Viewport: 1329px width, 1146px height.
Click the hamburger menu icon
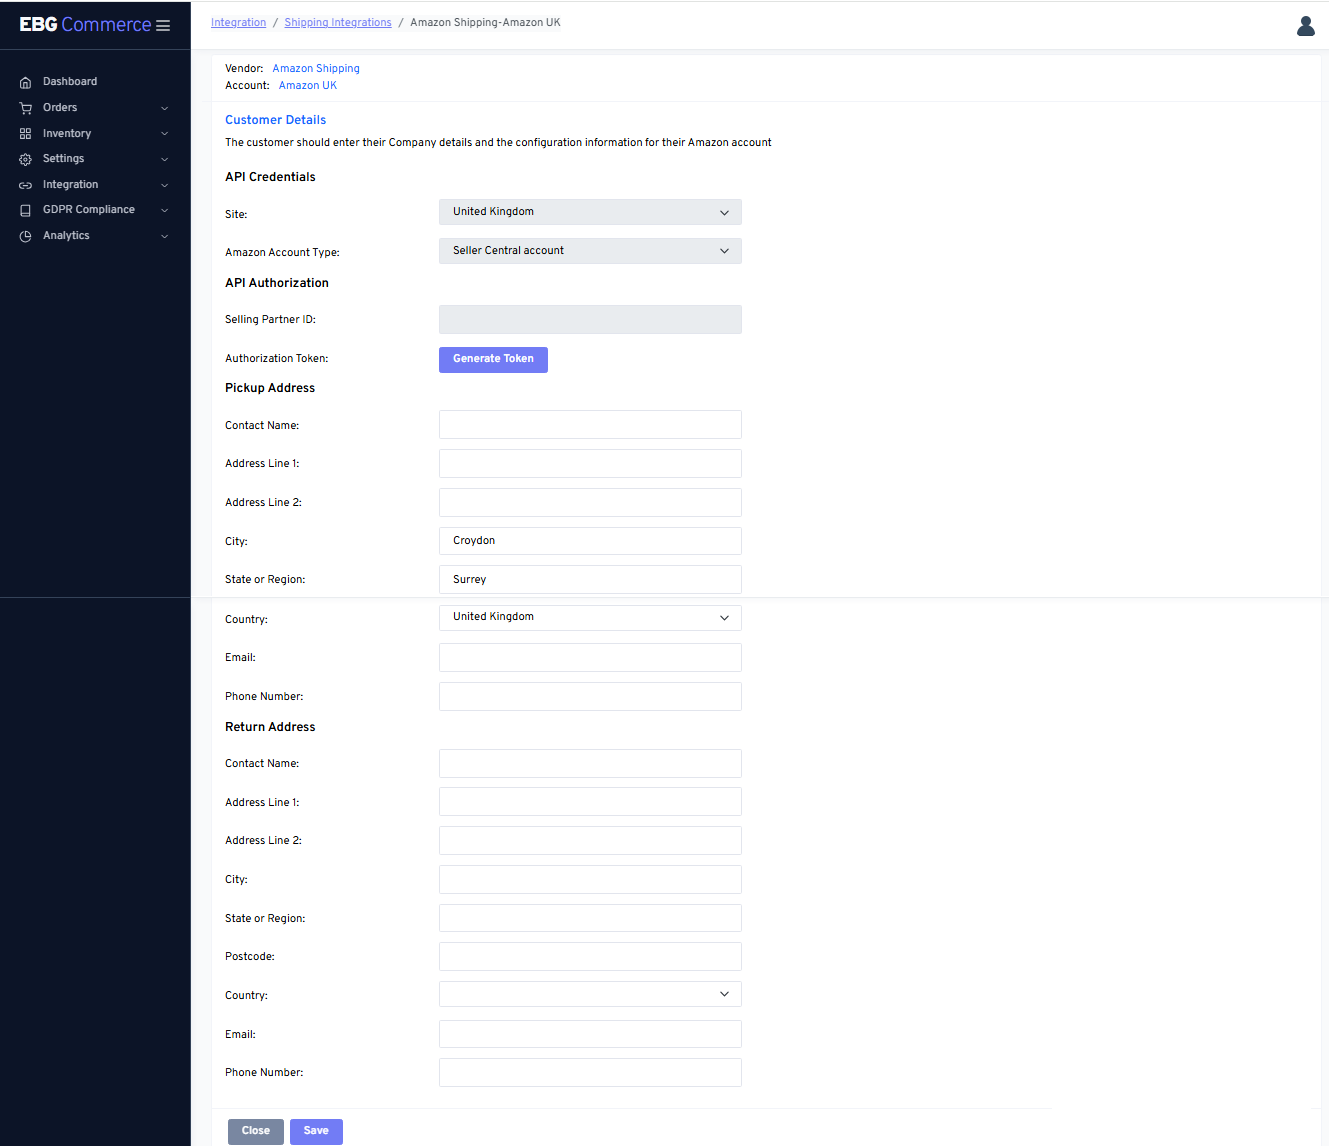tap(163, 26)
